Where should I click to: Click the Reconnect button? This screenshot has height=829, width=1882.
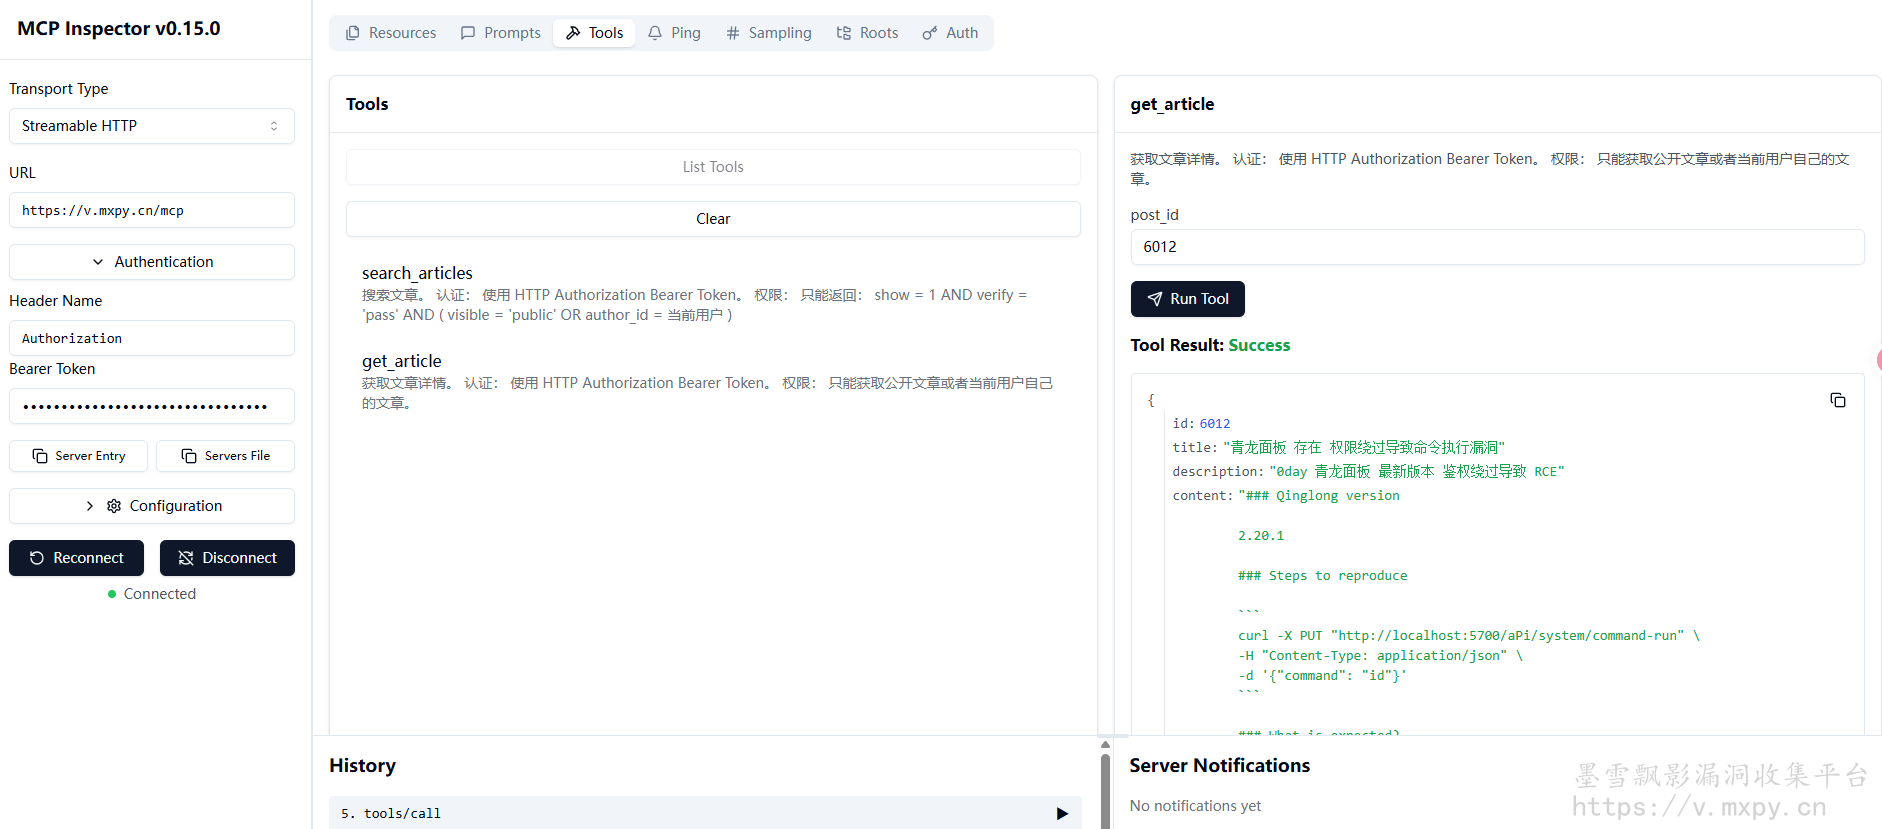(x=76, y=558)
